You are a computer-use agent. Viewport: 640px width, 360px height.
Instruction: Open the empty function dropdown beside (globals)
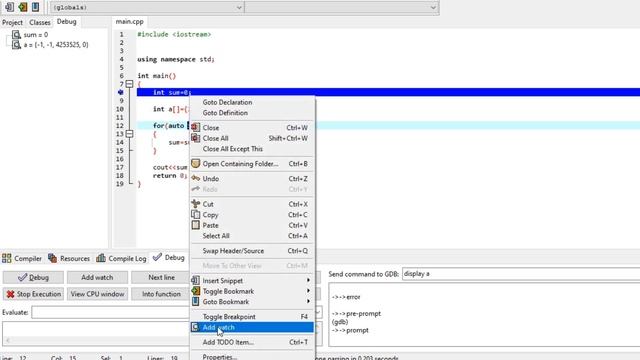click(x=342, y=7)
